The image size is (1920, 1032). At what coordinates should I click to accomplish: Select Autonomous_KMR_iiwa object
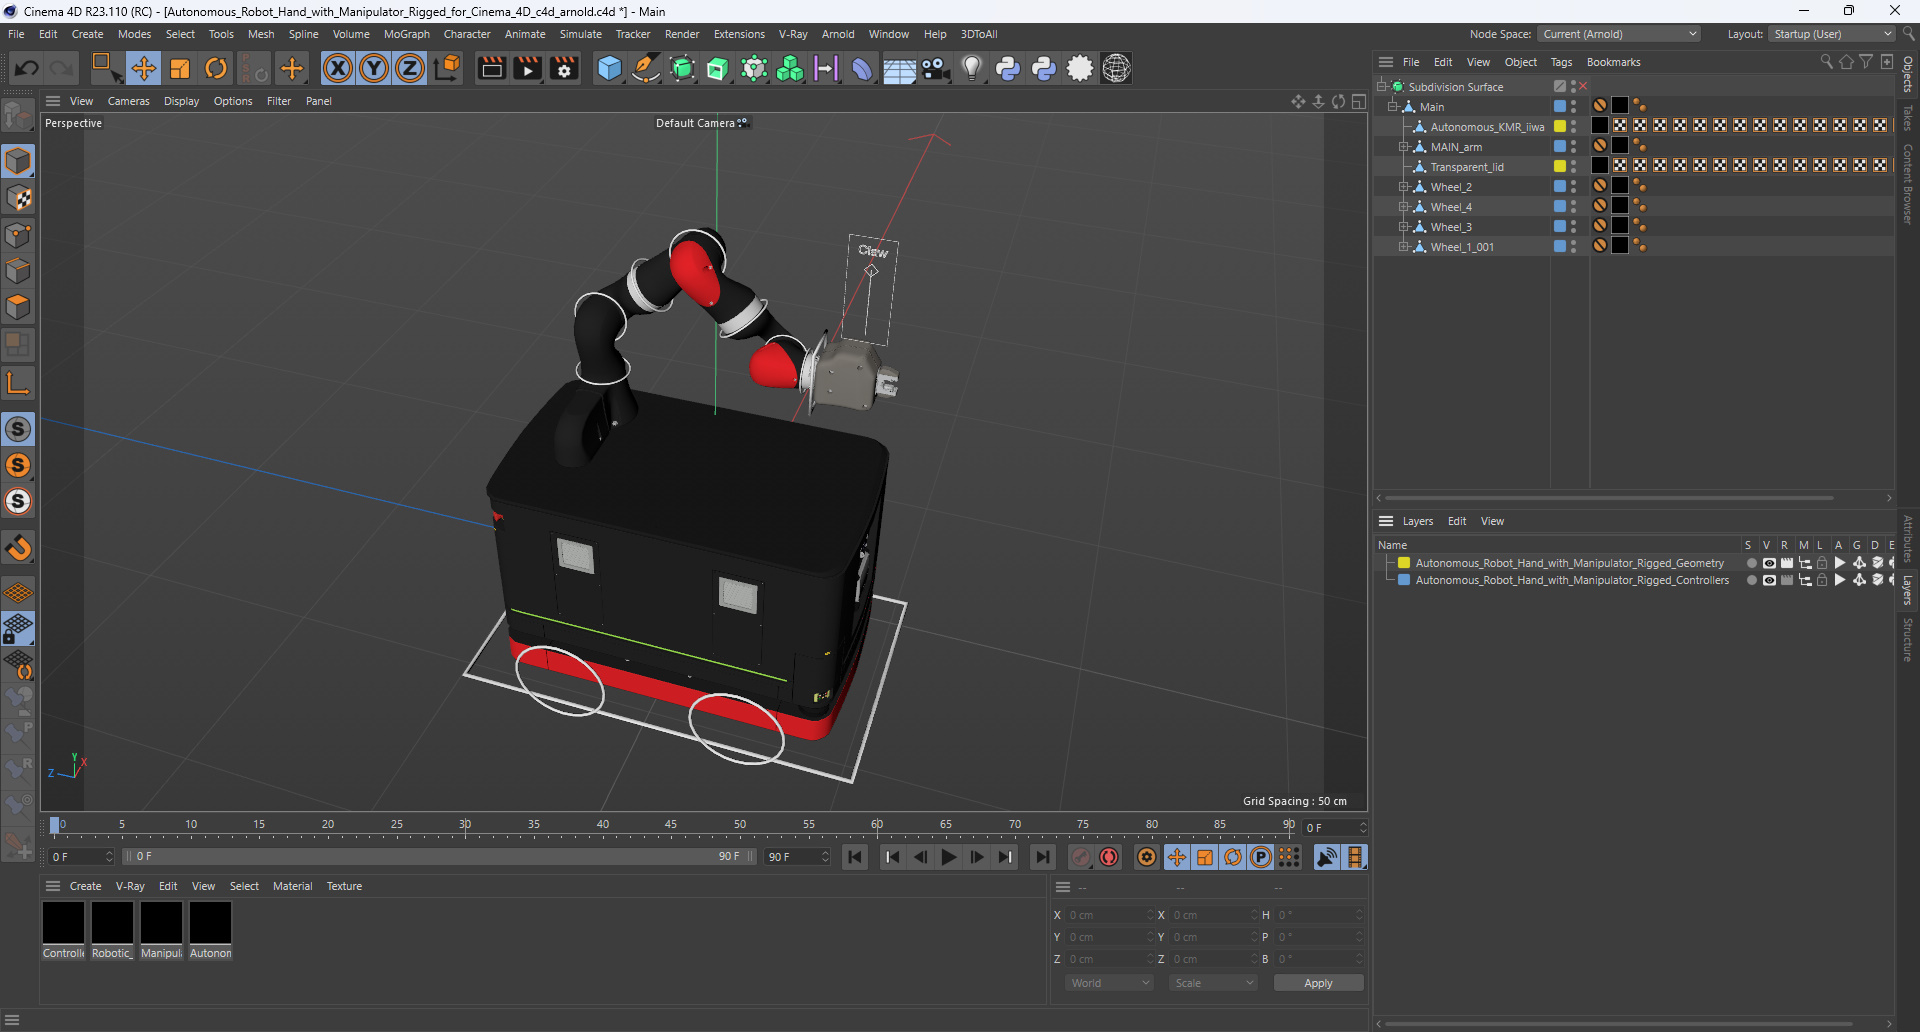coord(1486,127)
